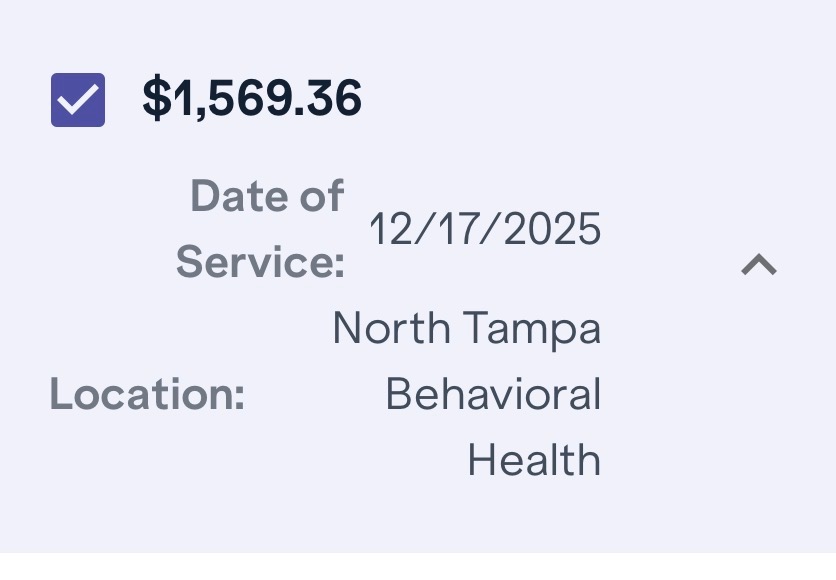The width and height of the screenshot is (836, 580).
Task: Click the word Behavioral in location
Action: pyautogui.click(x=493, y=394)
